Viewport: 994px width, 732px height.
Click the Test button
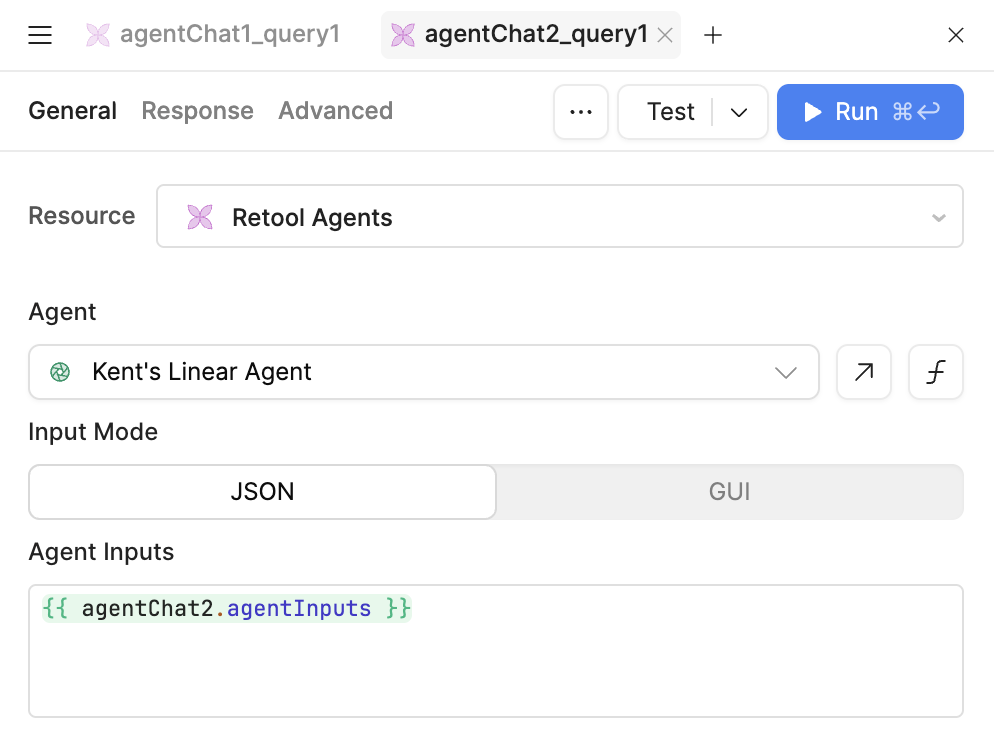670,112
